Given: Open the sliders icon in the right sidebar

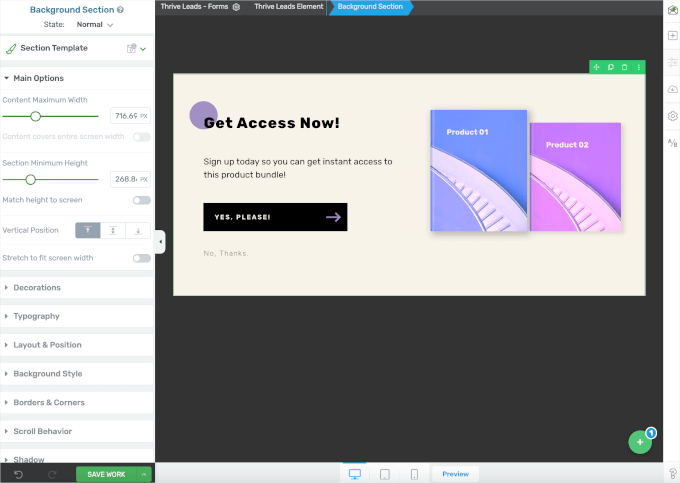Looking at the screenshot, I should (x=673, y=62).
